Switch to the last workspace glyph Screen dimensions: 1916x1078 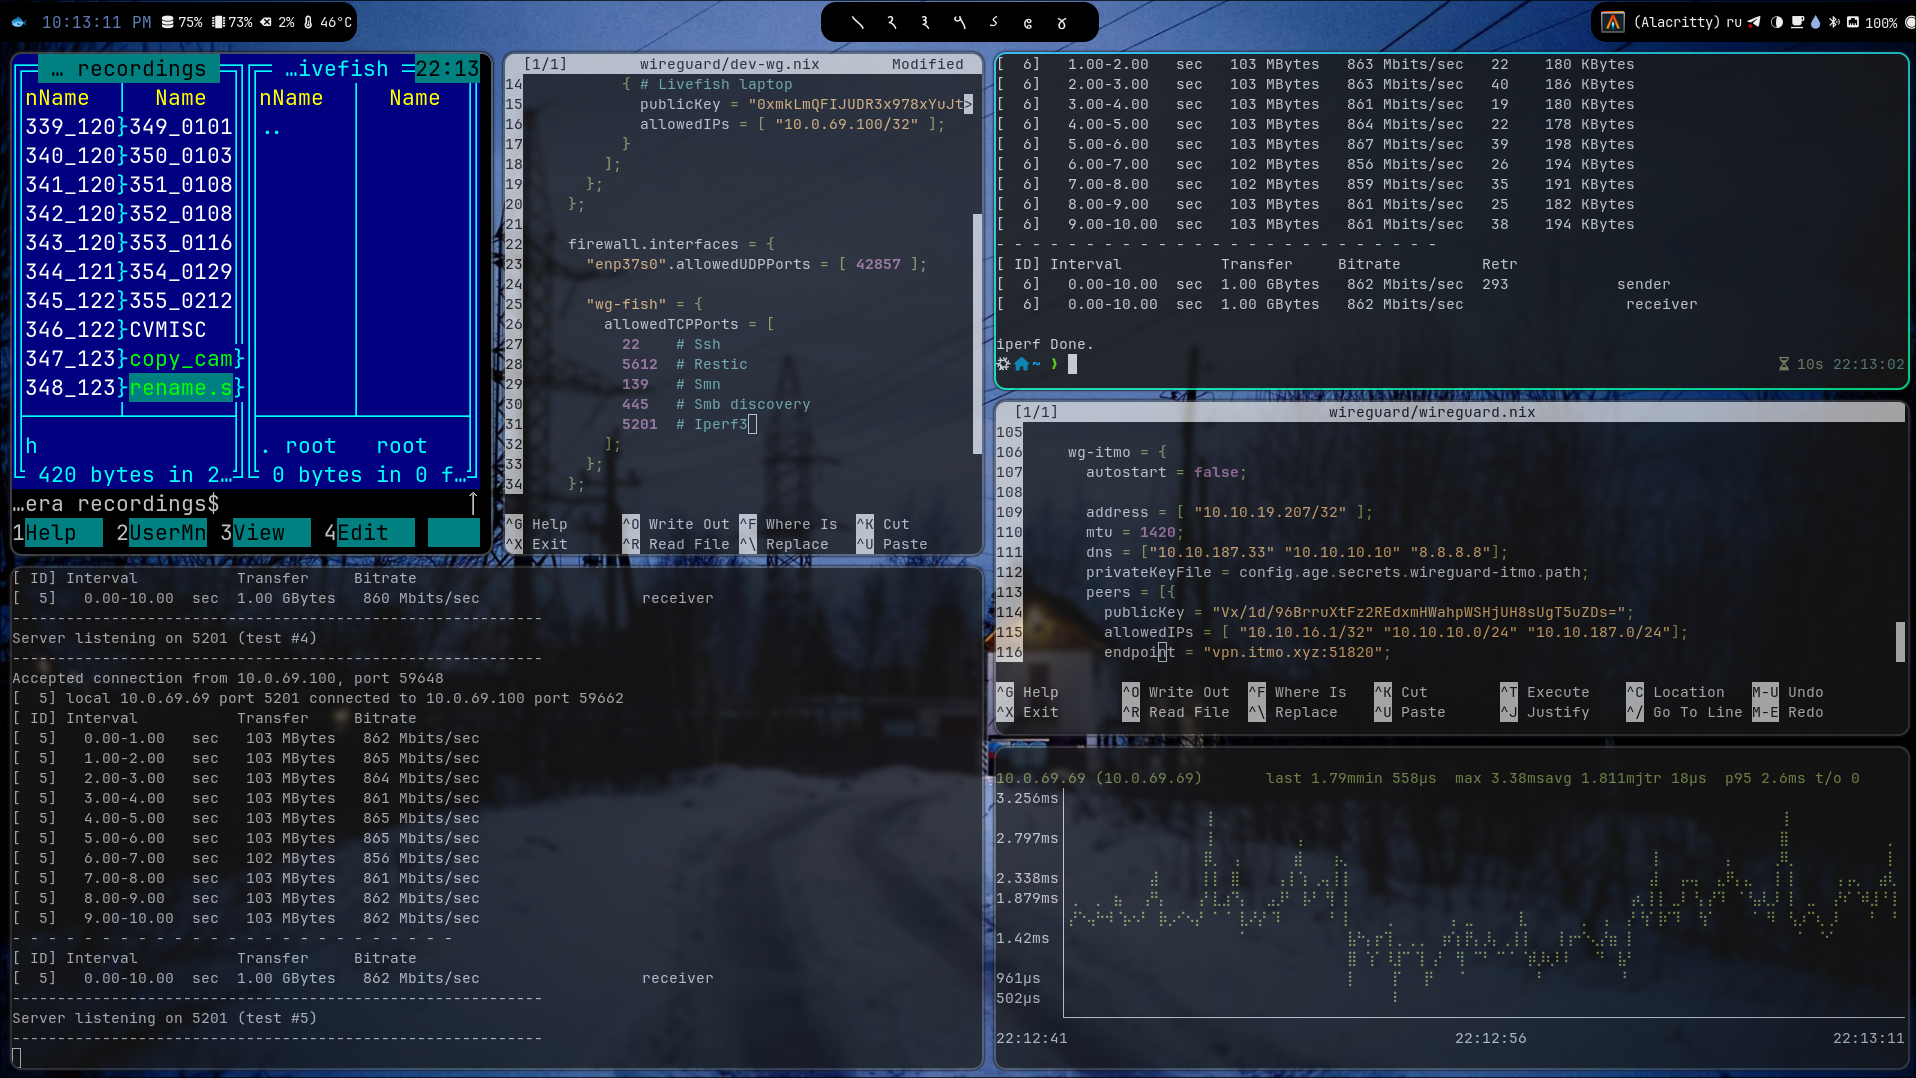coord(1062,22)
